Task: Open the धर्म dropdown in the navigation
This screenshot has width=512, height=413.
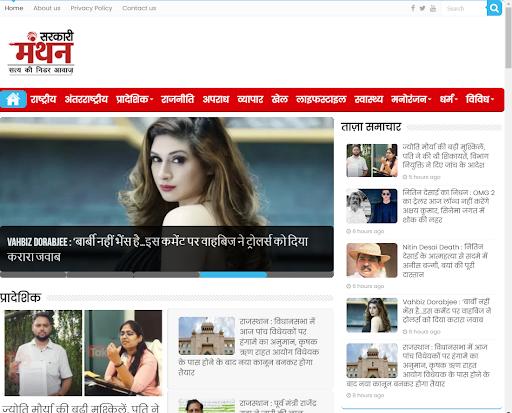Action: click(x=448, y=99)
